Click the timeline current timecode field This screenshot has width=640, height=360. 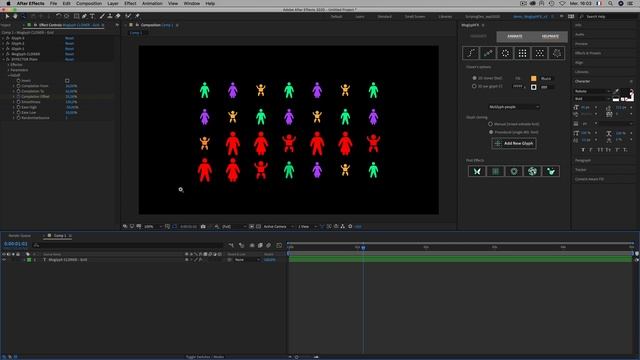click(x=16, y=244)
